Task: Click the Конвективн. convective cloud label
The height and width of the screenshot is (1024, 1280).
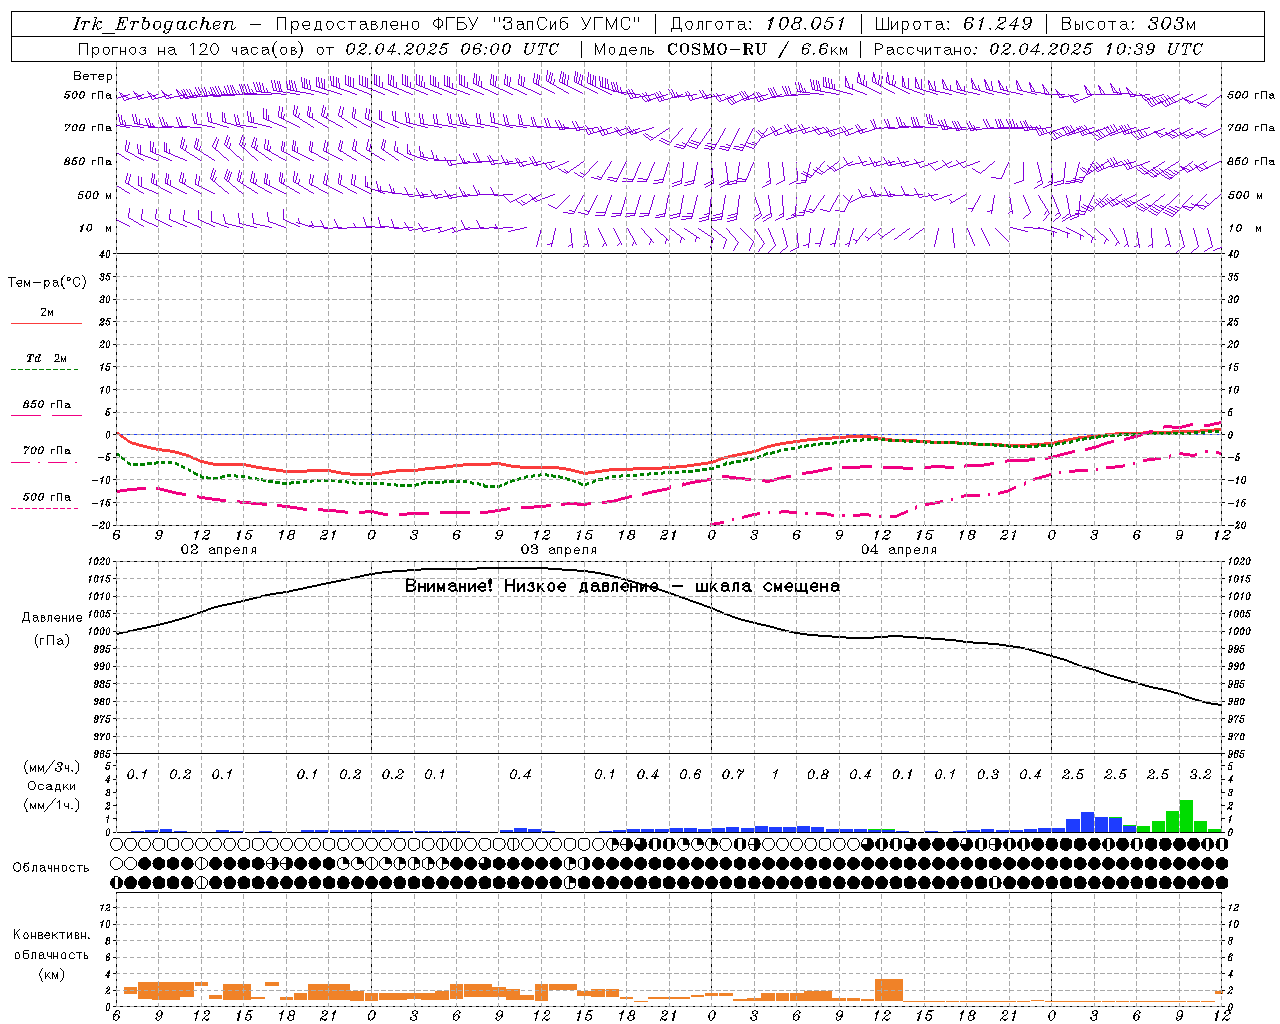Action: coord(52,935)
